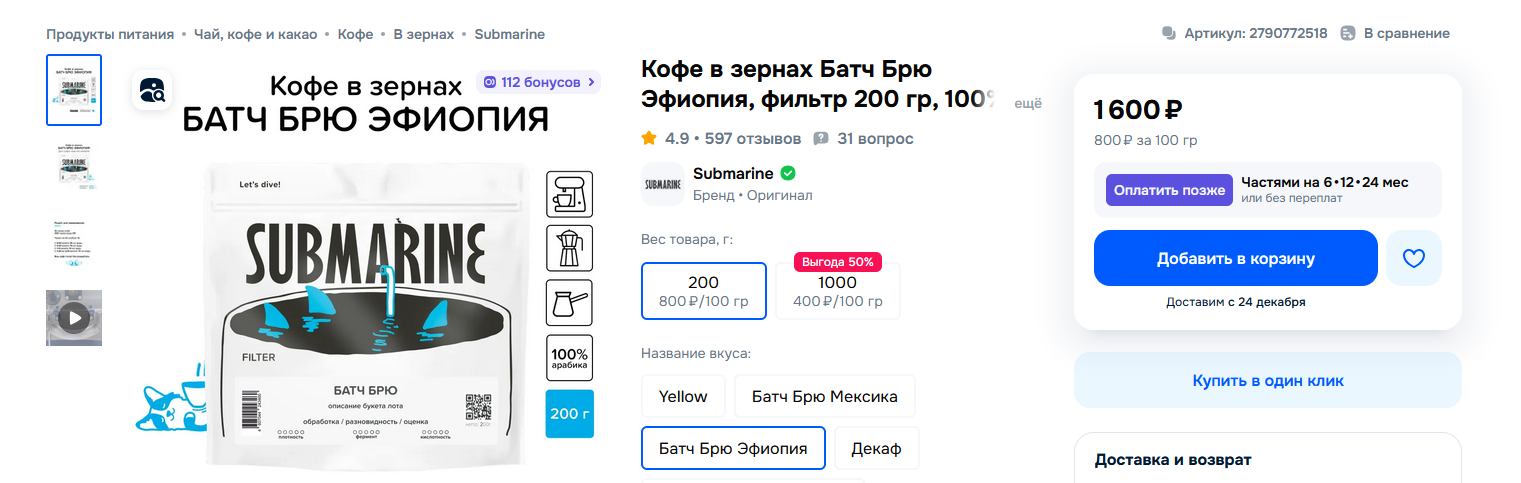Select the second product image thumbnail
The height and width of the screenshot is (483, 1521).
[x=74, y=168]
